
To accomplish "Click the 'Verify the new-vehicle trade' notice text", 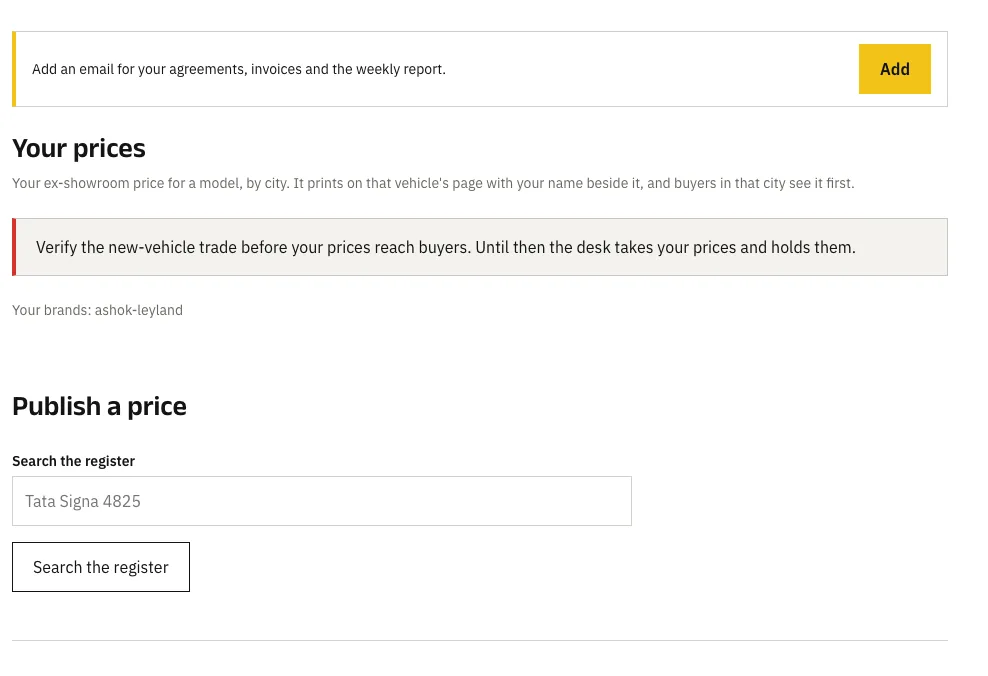I will [x=445, y=247].
